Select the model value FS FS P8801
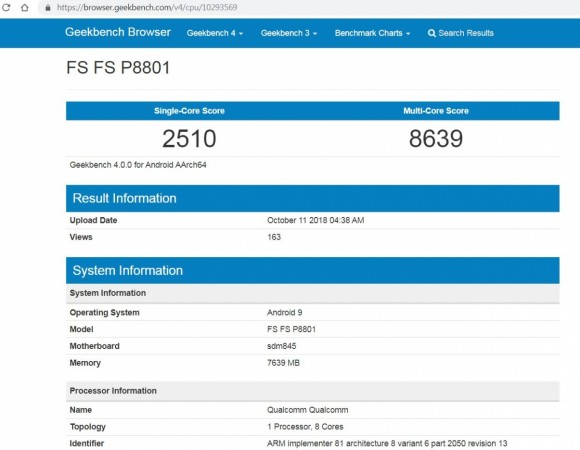The image size is (580, 450). coord(291,329)
